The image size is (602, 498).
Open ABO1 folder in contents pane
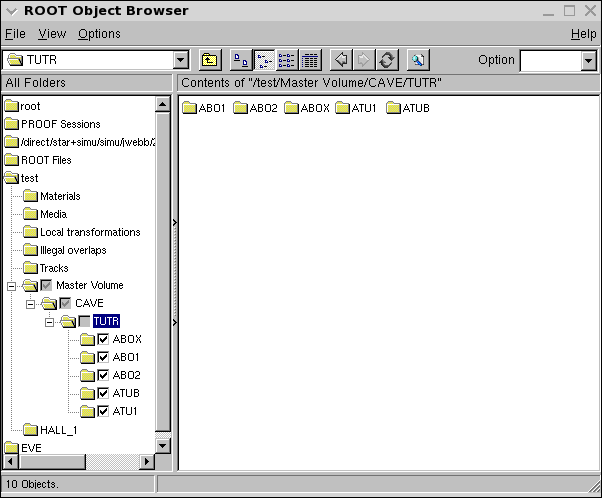click(203, 108)
